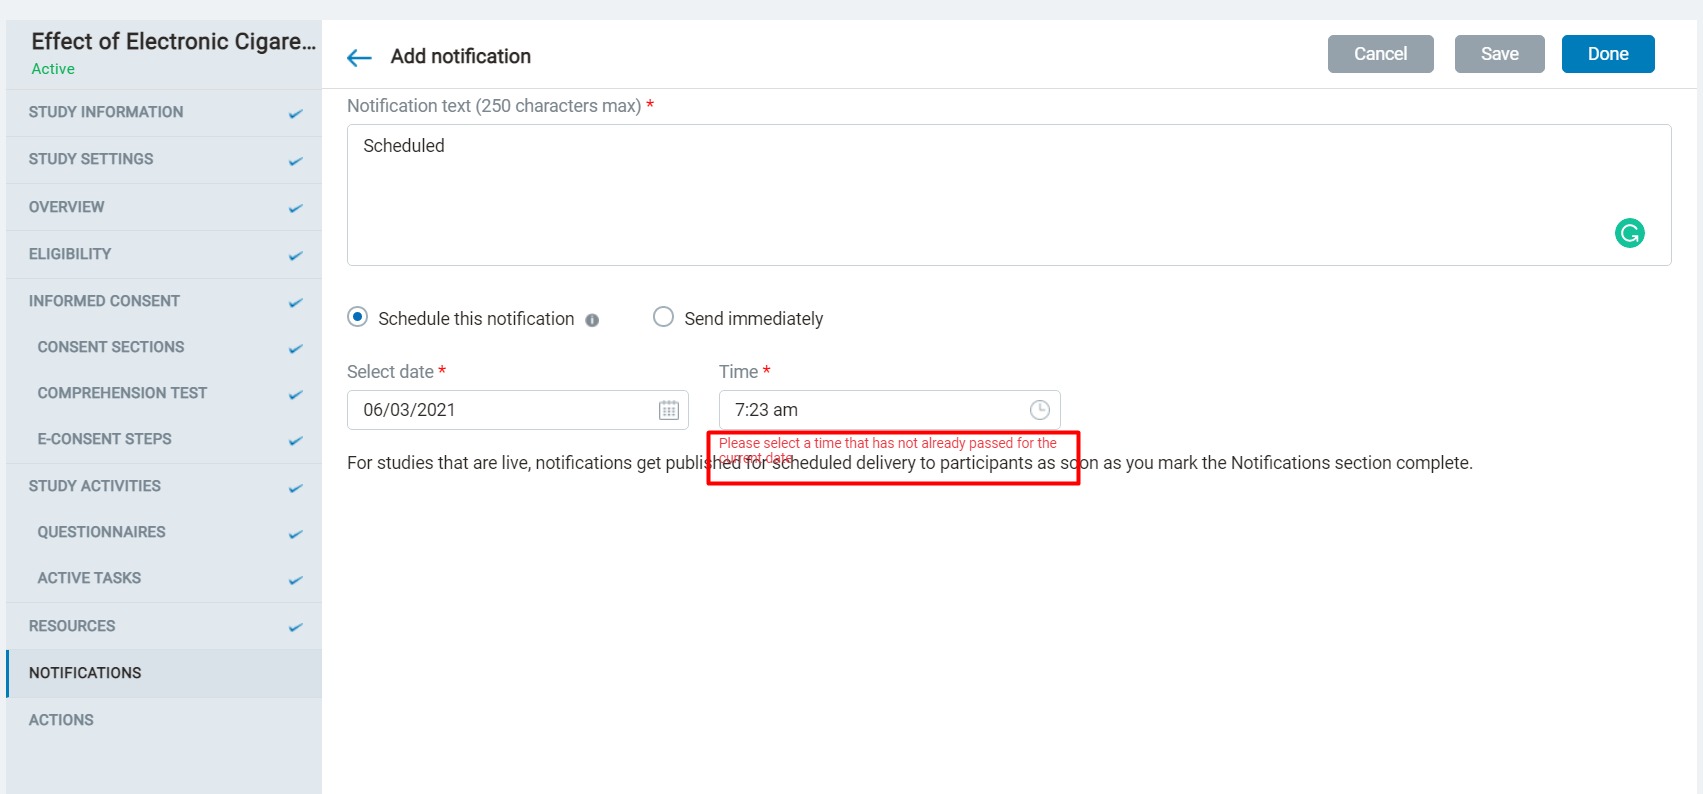Open E-Consent Steps item
1703x794 pixels.
coord(164,439)
